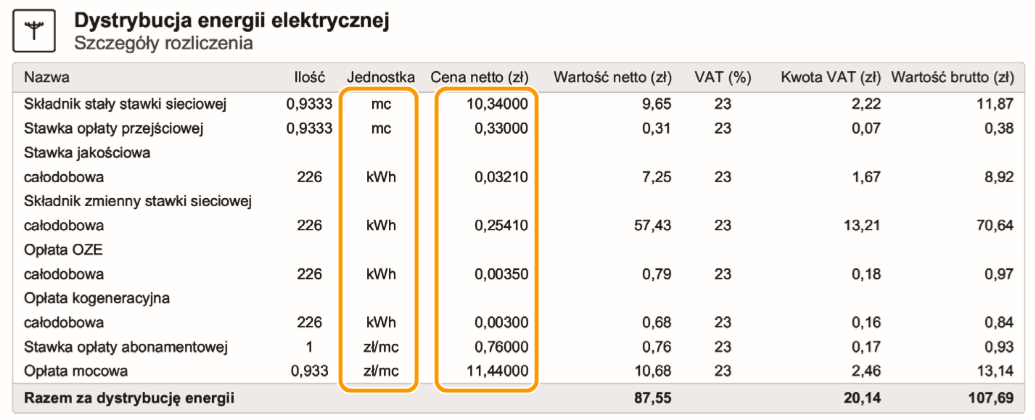The image size is (1035, 420).
Task: Click net price 0,00300
Action: (x=501, y=322)
